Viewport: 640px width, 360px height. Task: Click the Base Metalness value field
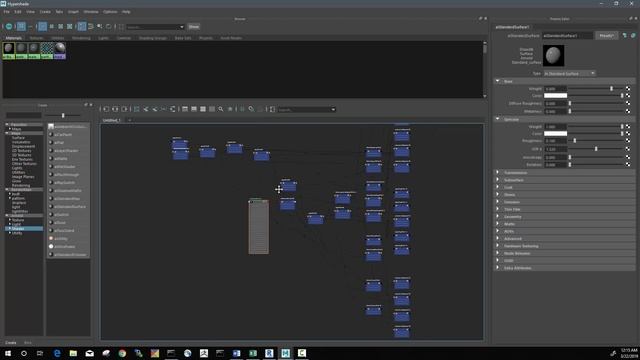tap(555, 111)
